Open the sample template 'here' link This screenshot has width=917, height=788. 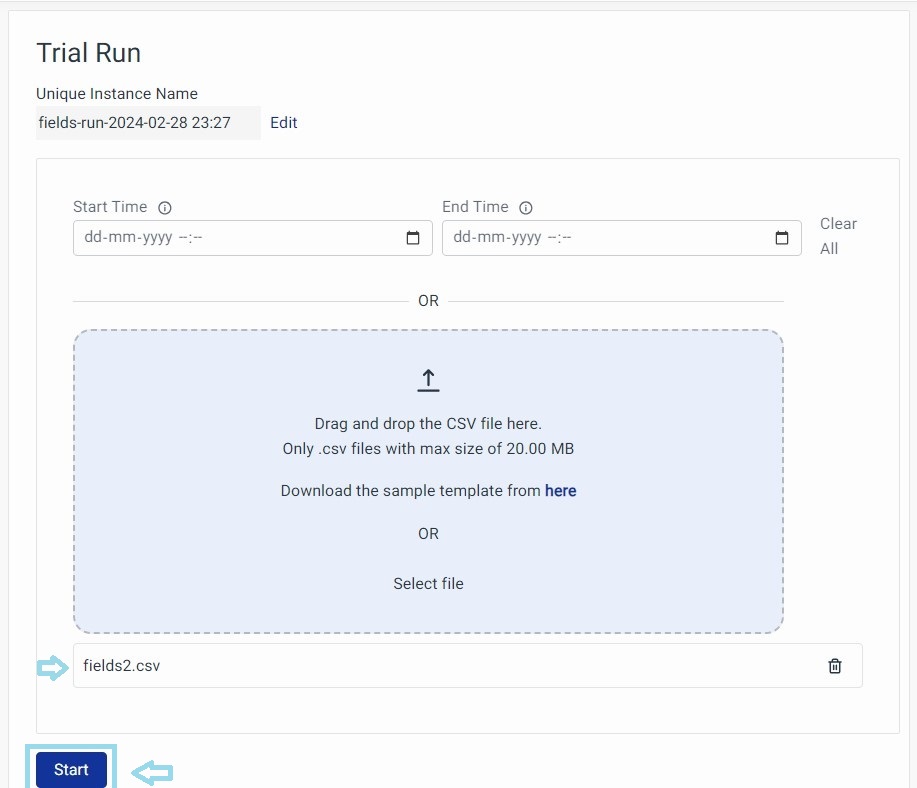[x=560, y=491]
